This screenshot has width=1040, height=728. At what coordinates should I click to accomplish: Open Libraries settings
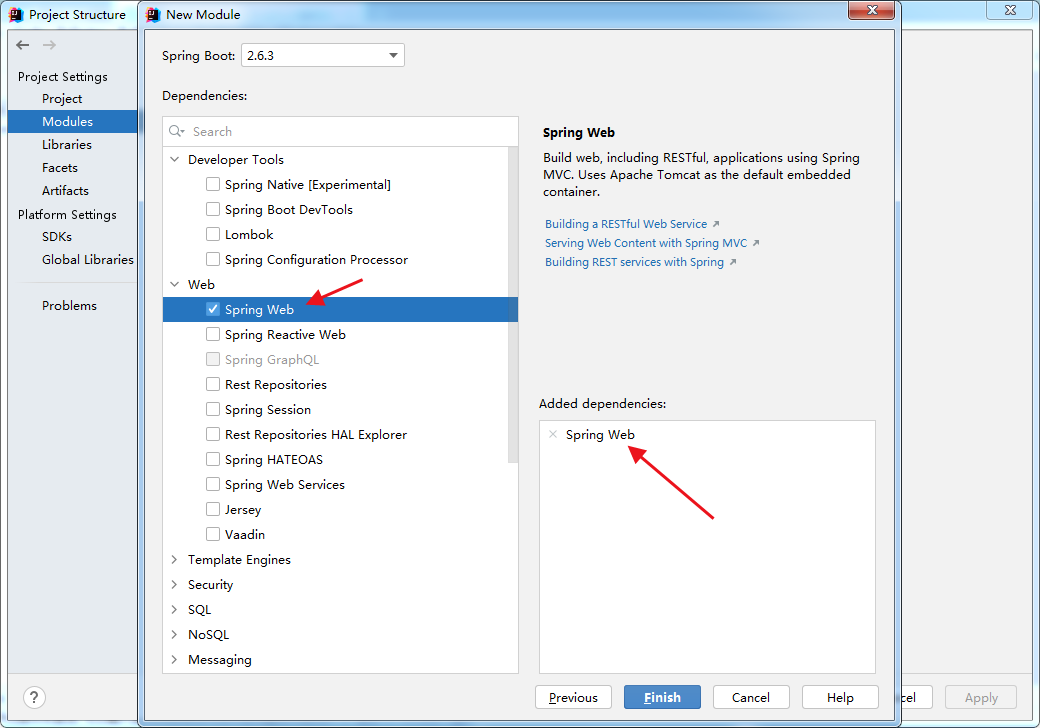66,145
